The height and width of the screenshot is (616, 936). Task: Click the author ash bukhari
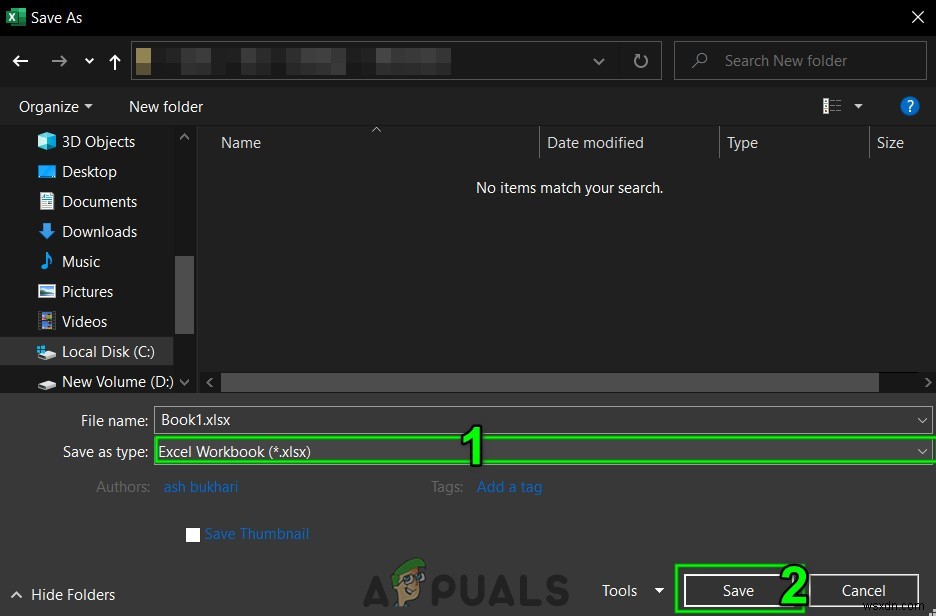201,487
